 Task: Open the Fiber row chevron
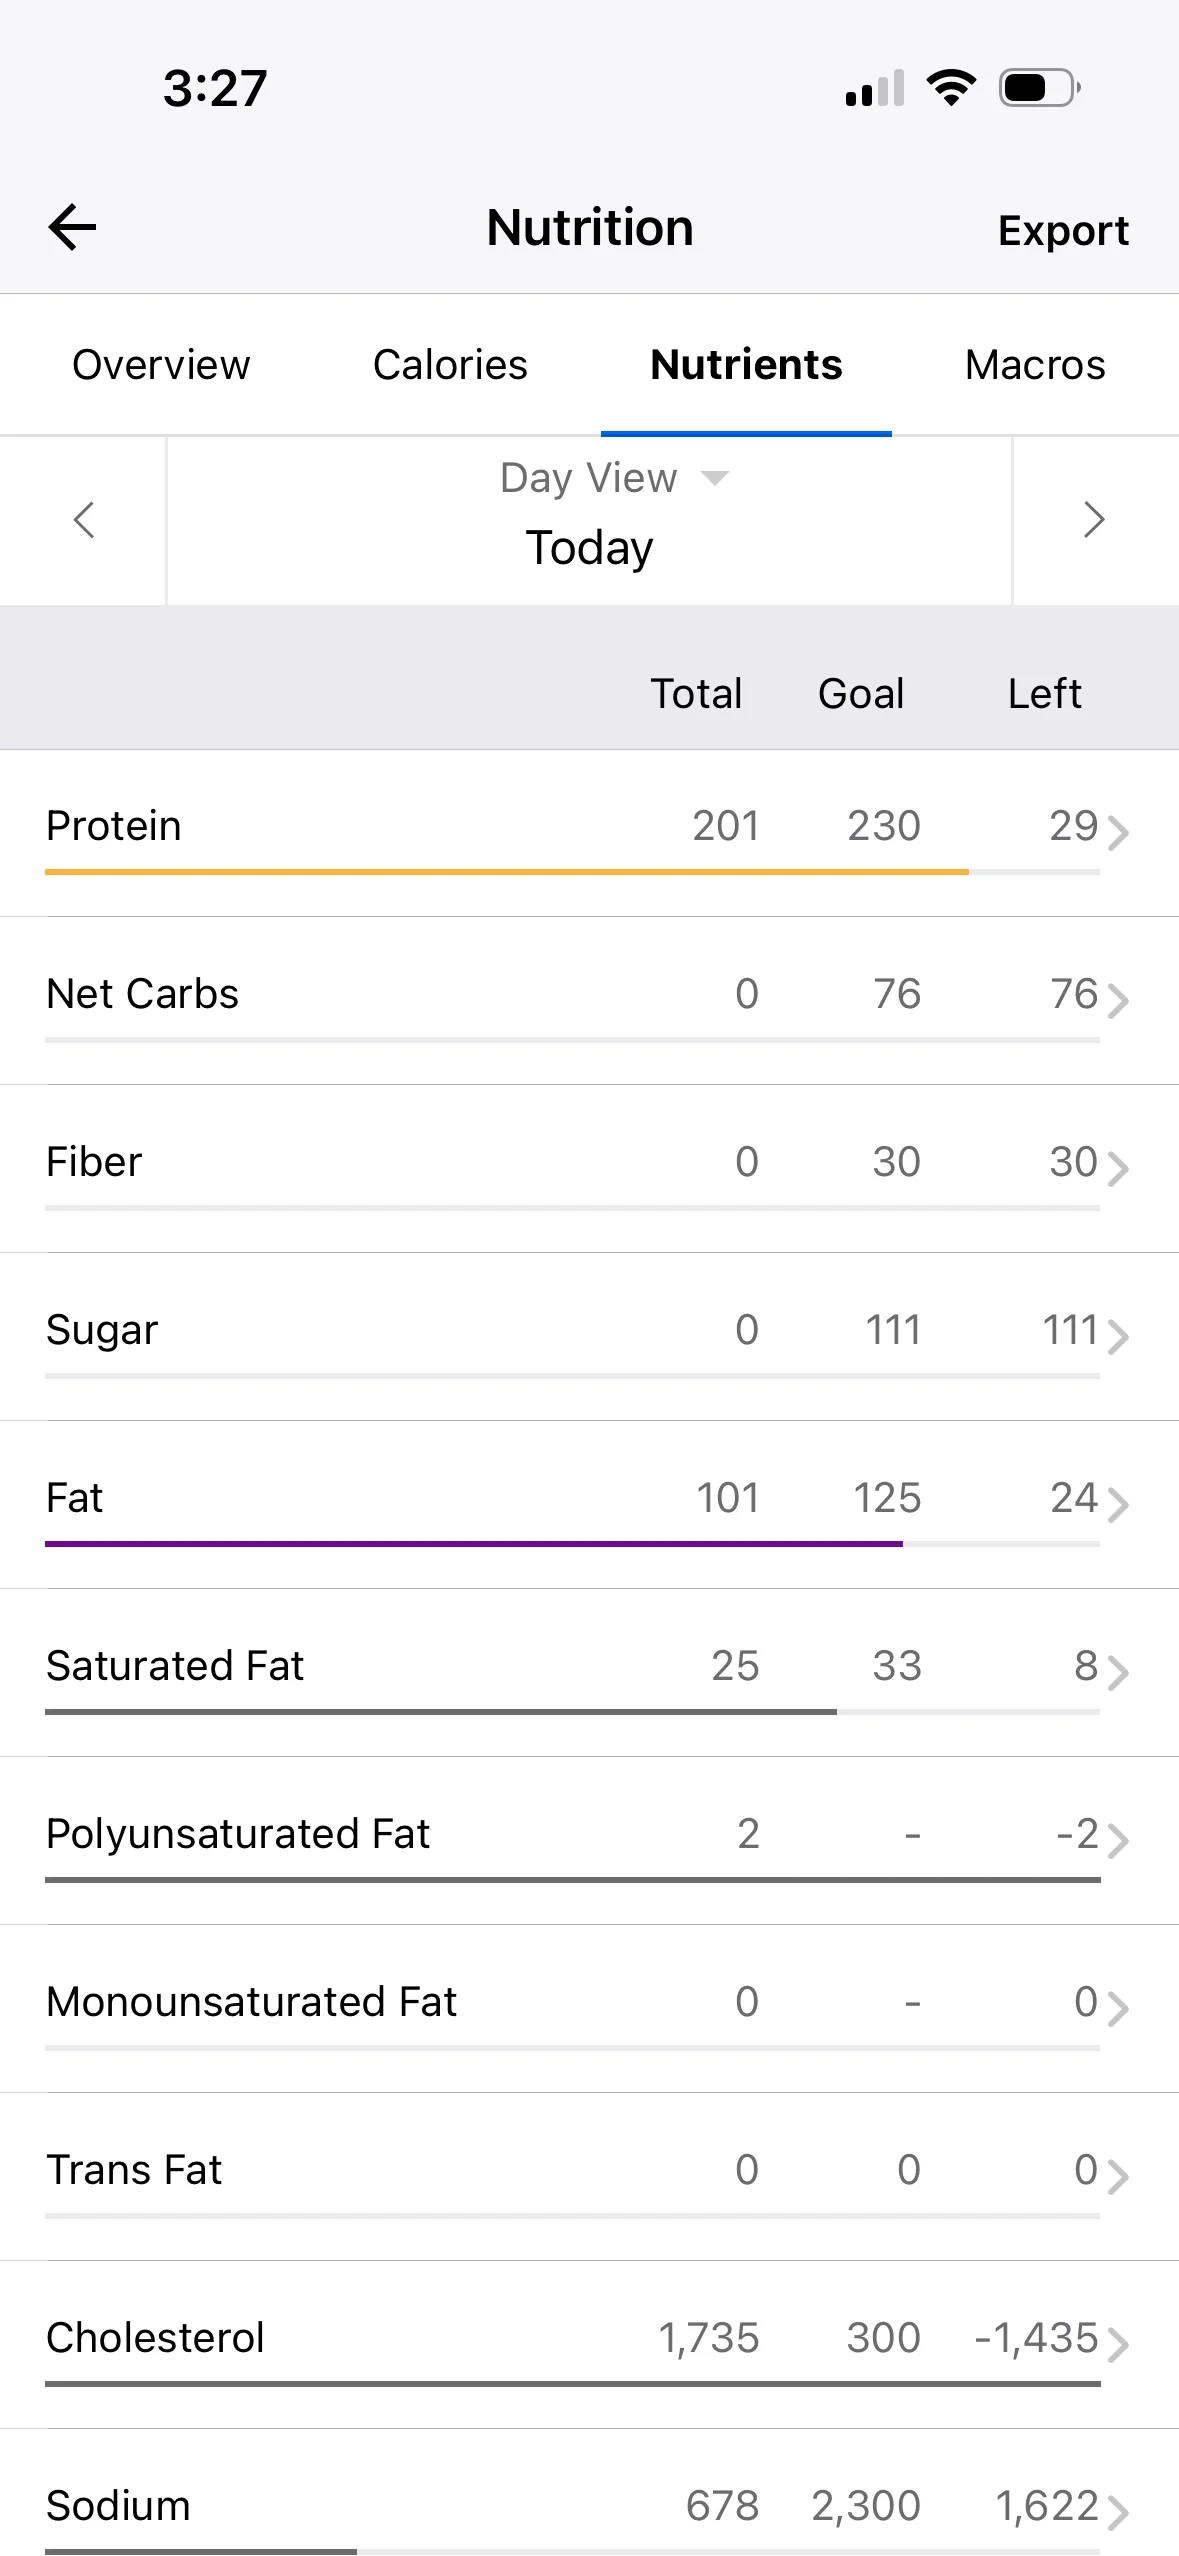click(1118, 1168)
